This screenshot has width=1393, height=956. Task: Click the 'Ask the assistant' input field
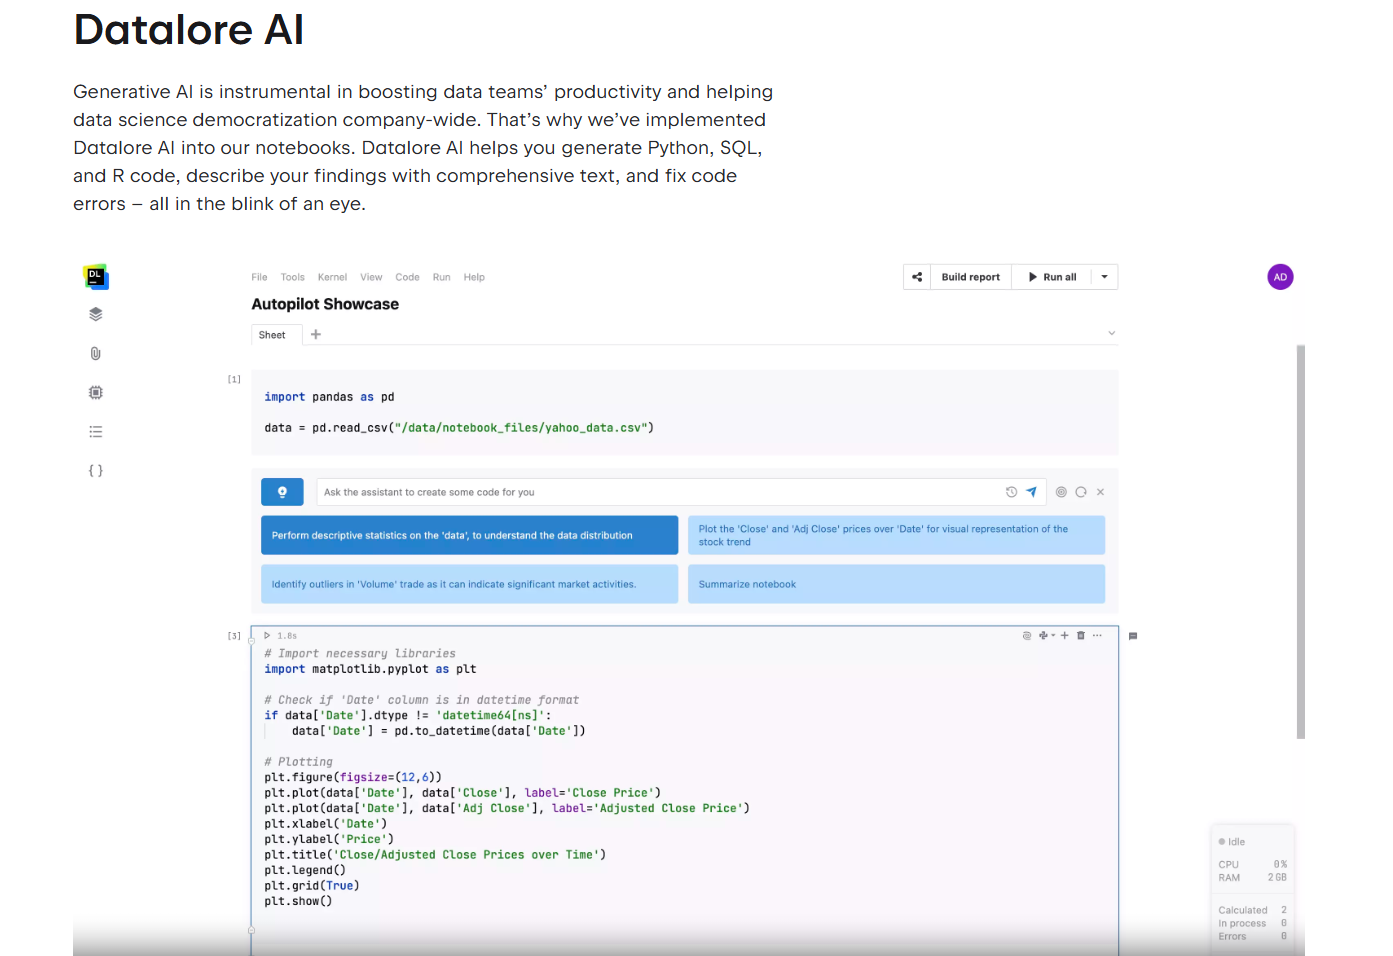point(660,492)
